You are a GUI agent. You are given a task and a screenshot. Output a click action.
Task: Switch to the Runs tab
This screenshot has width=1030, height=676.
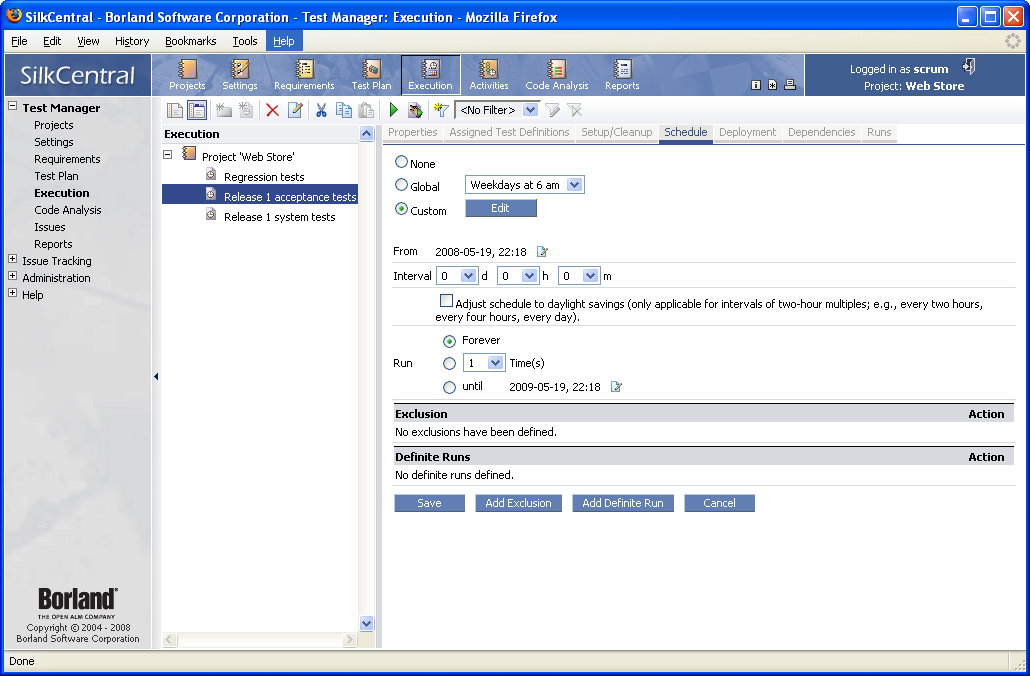(x=879, y=132)
